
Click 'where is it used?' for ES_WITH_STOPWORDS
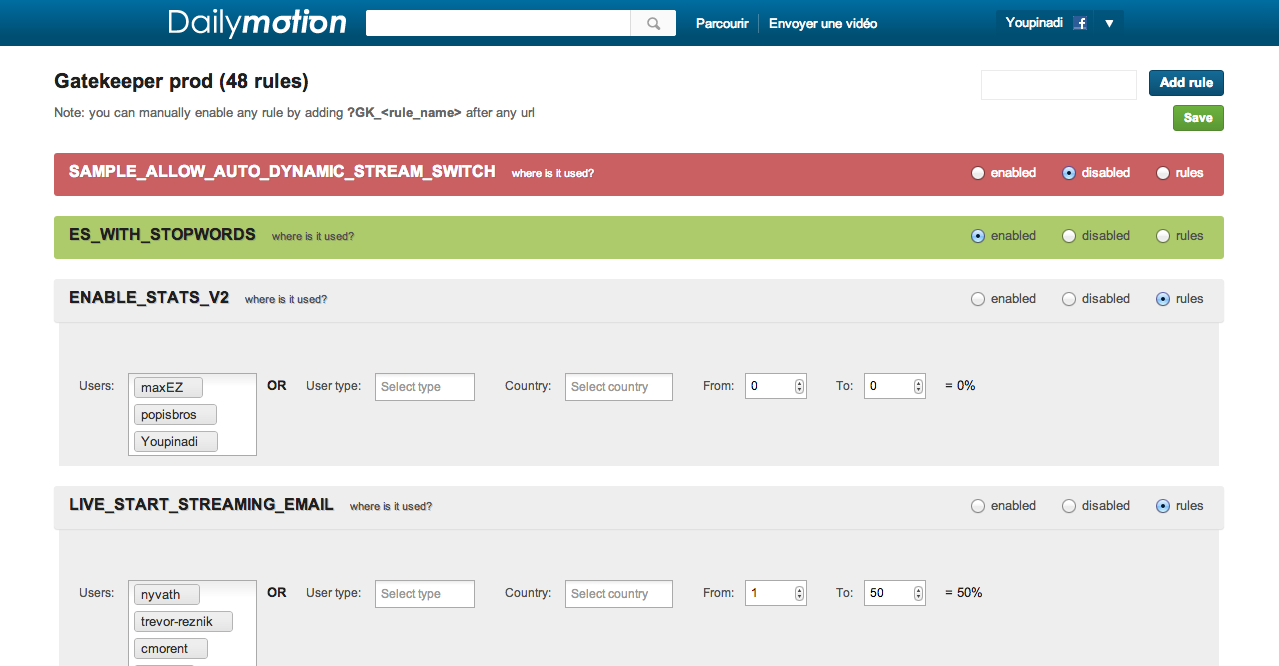313,237
